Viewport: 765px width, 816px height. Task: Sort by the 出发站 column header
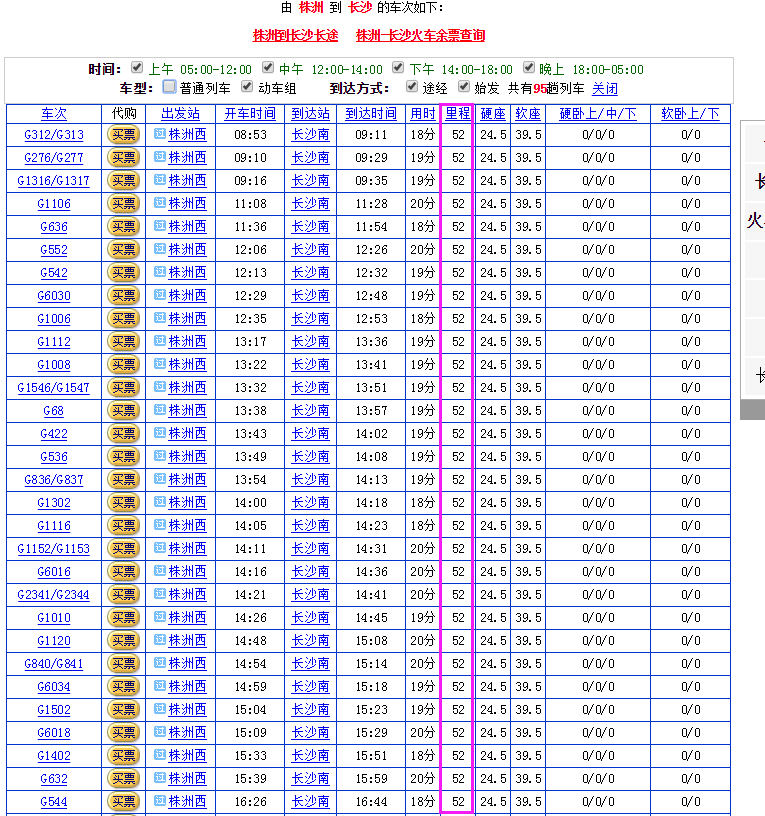tap(181, 113)
